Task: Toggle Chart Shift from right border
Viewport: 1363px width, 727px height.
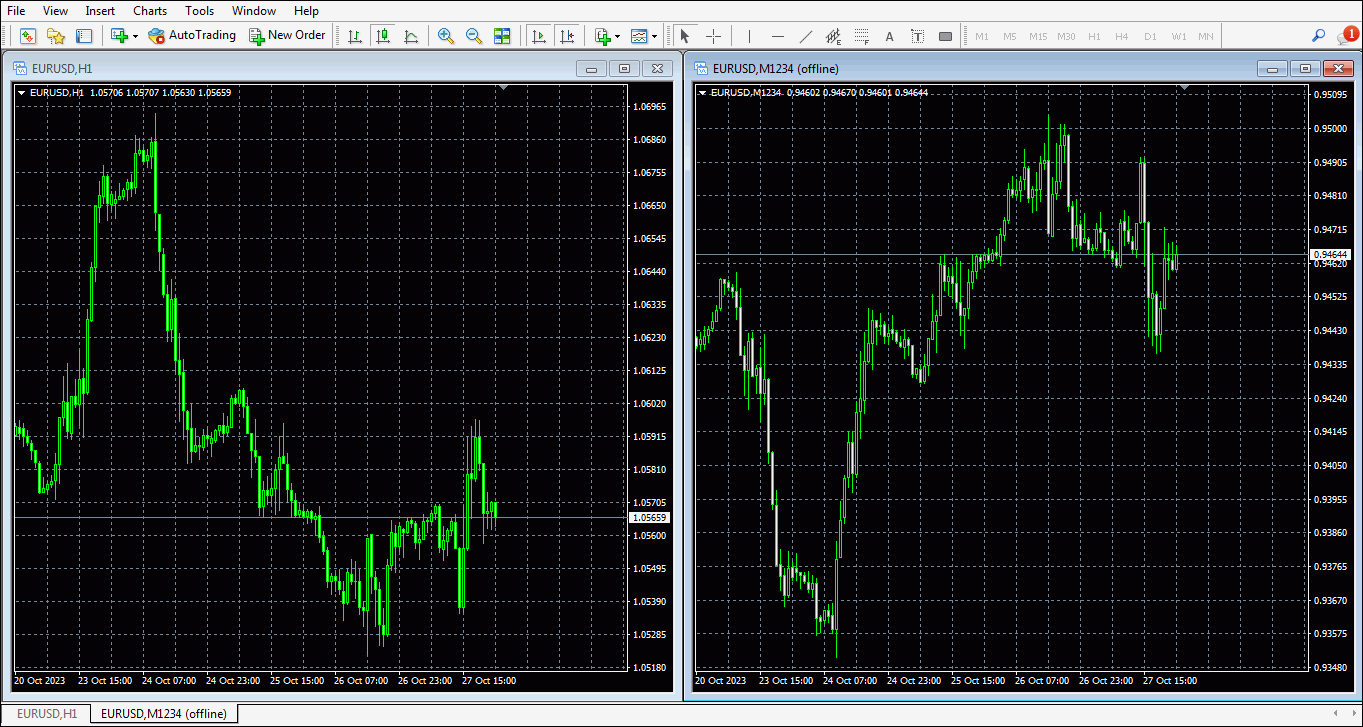Action: coord(567,36)
